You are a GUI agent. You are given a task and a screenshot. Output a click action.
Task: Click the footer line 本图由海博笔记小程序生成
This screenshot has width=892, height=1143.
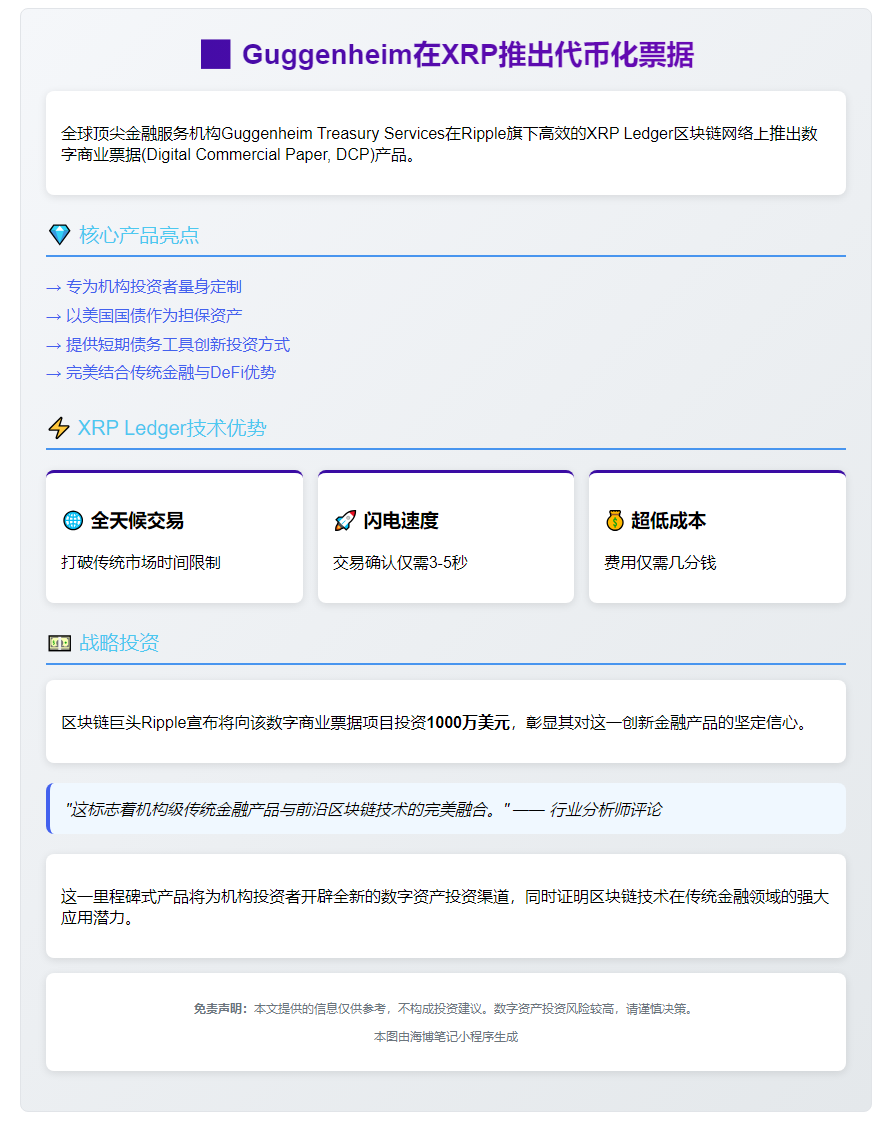(x=446, y=1037)
